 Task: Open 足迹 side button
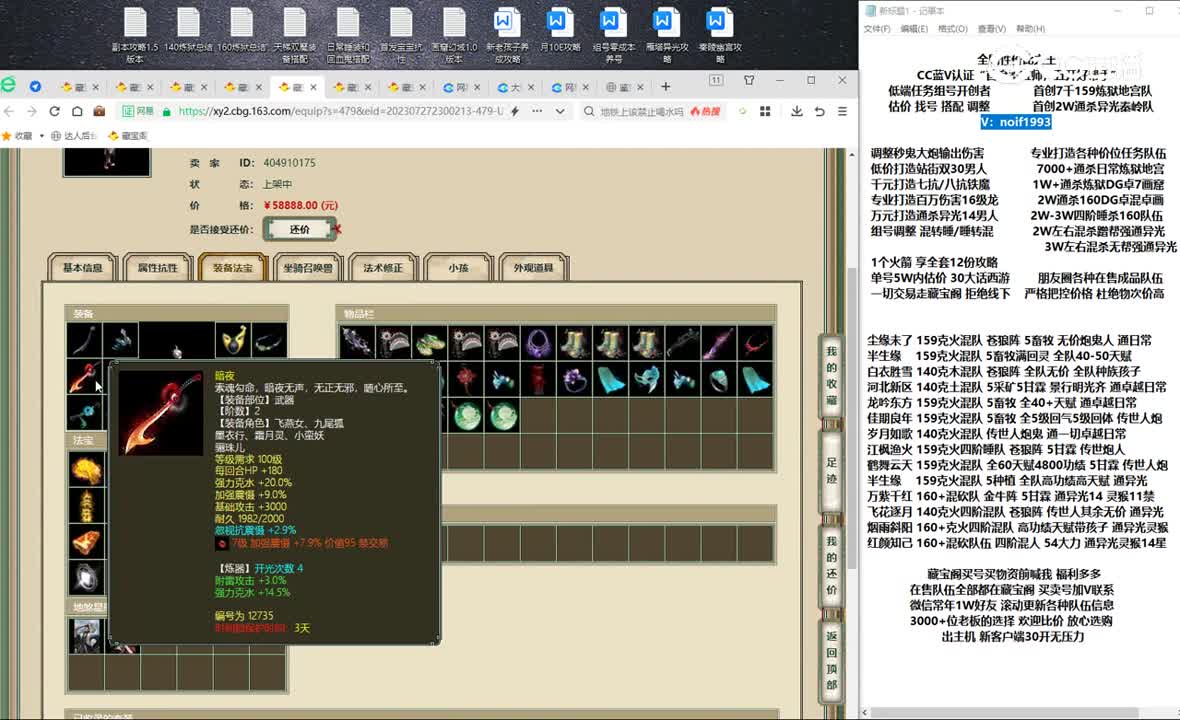[x=831, y=470]
